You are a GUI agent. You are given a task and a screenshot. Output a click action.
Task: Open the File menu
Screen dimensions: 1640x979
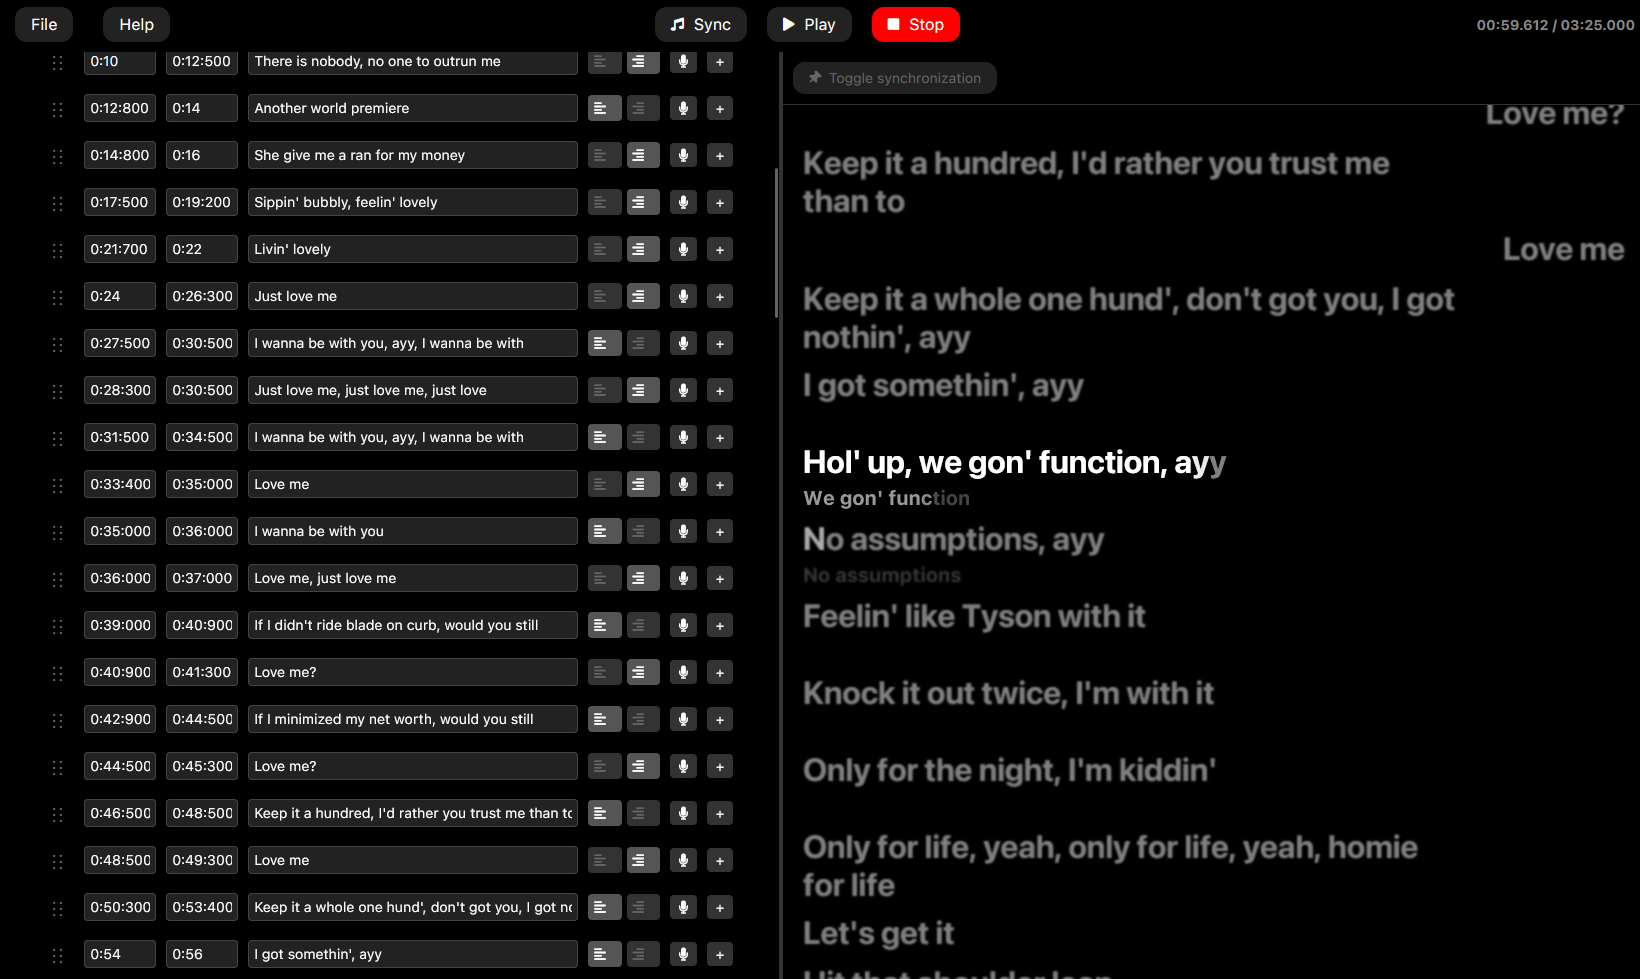[x=44, y=24]
